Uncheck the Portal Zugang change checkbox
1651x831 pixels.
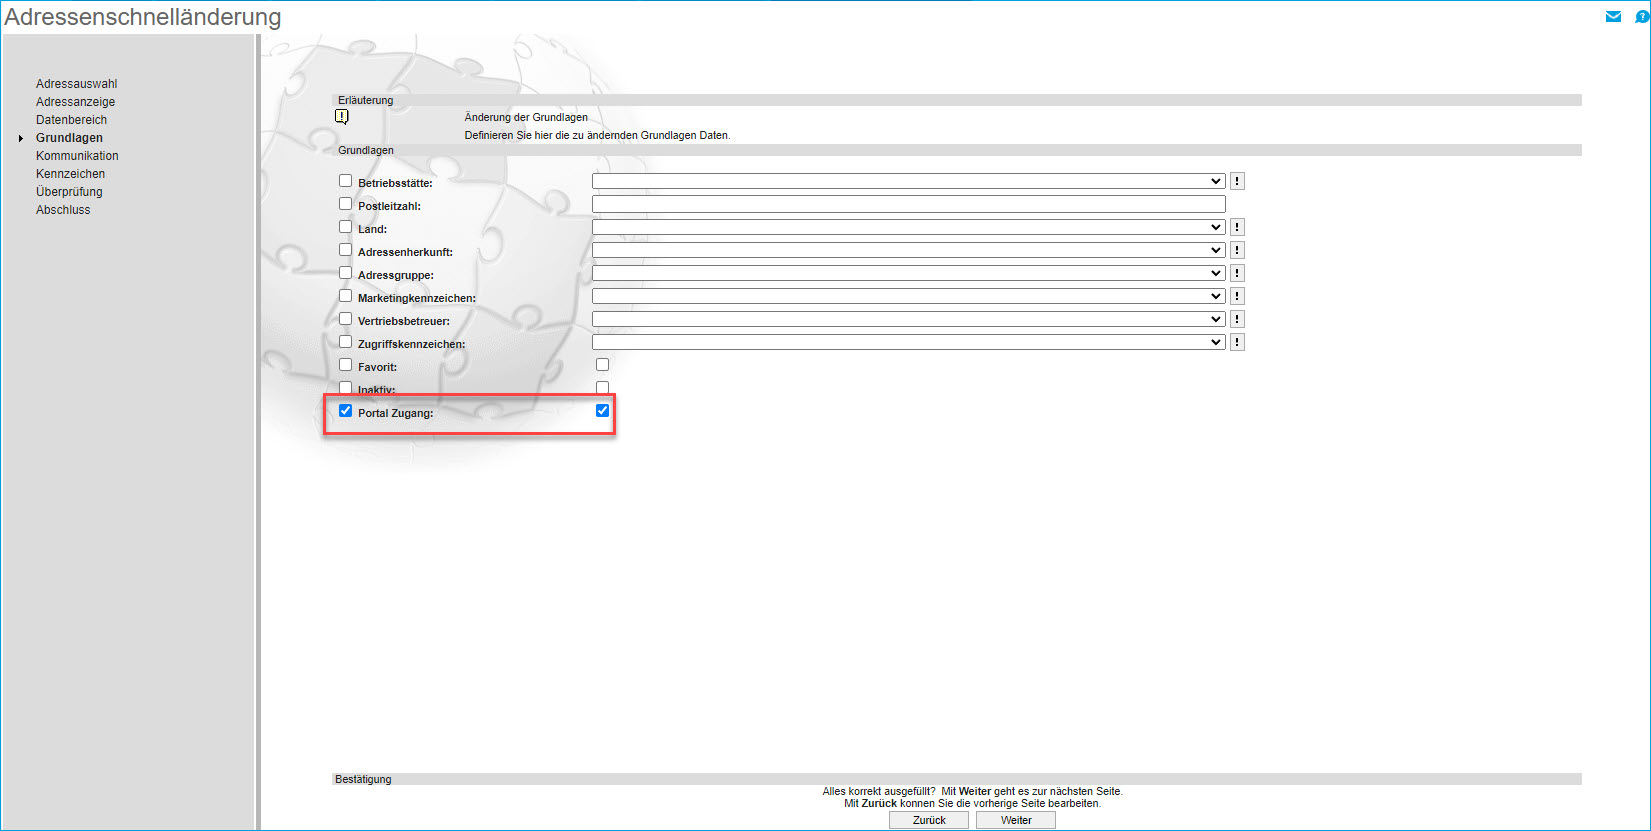coord(345,411)
